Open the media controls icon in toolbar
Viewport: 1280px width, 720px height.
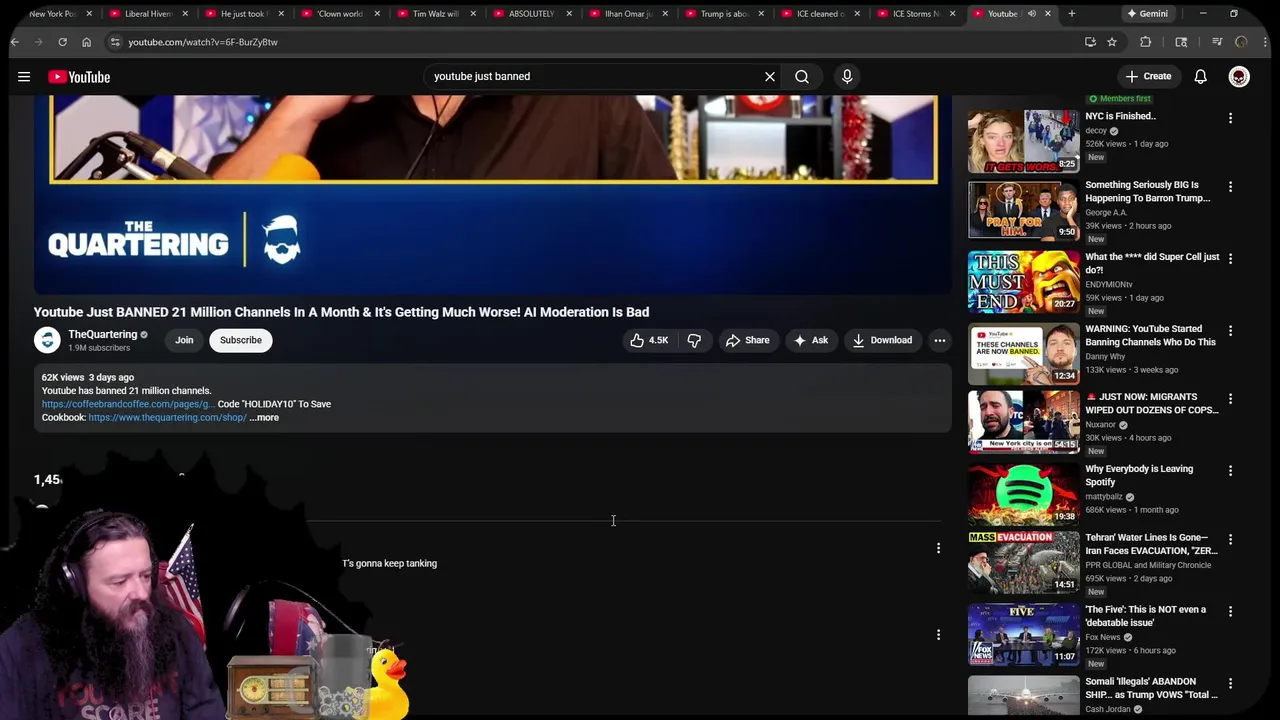pyautogui.click(x=1217, y=42)
